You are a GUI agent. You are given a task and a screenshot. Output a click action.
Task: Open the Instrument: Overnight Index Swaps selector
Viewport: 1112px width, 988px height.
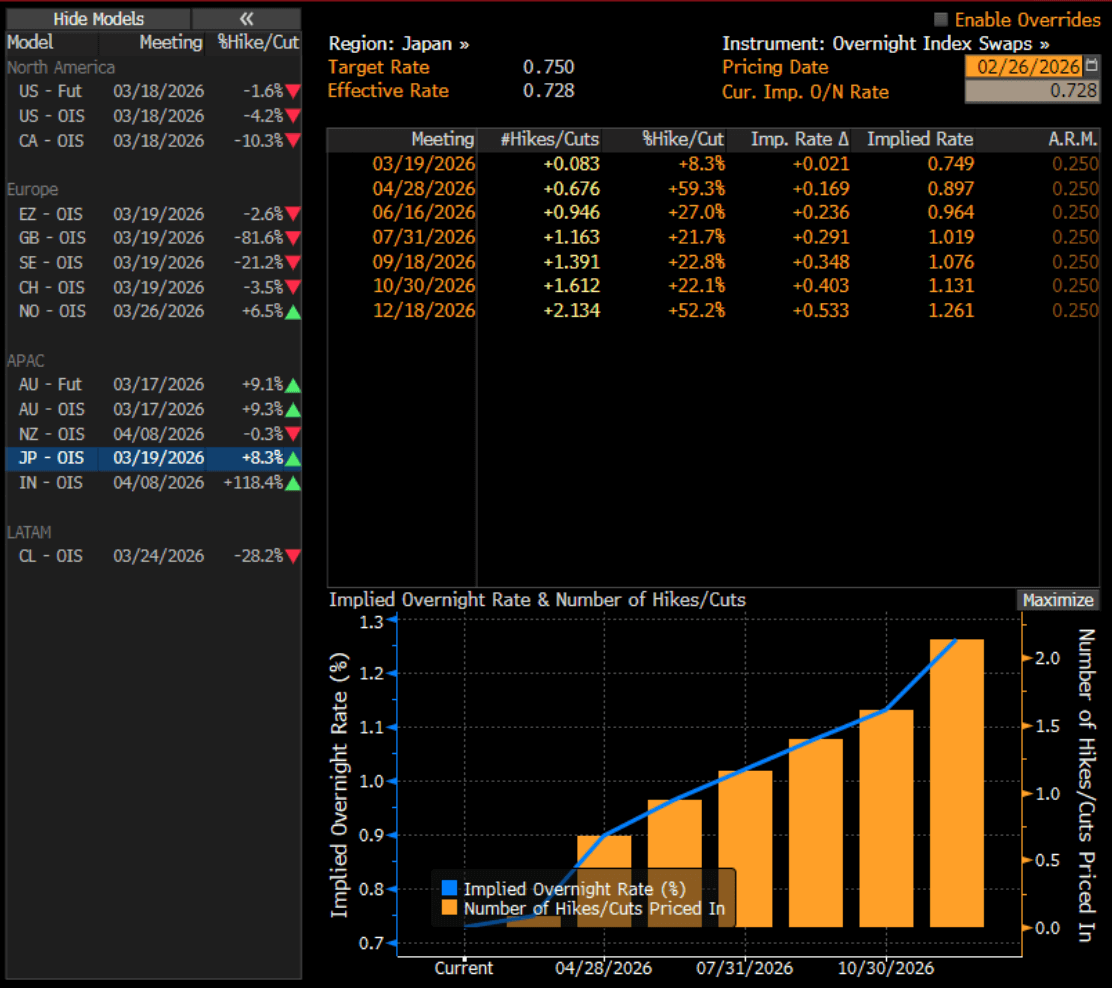coord(885,44)
